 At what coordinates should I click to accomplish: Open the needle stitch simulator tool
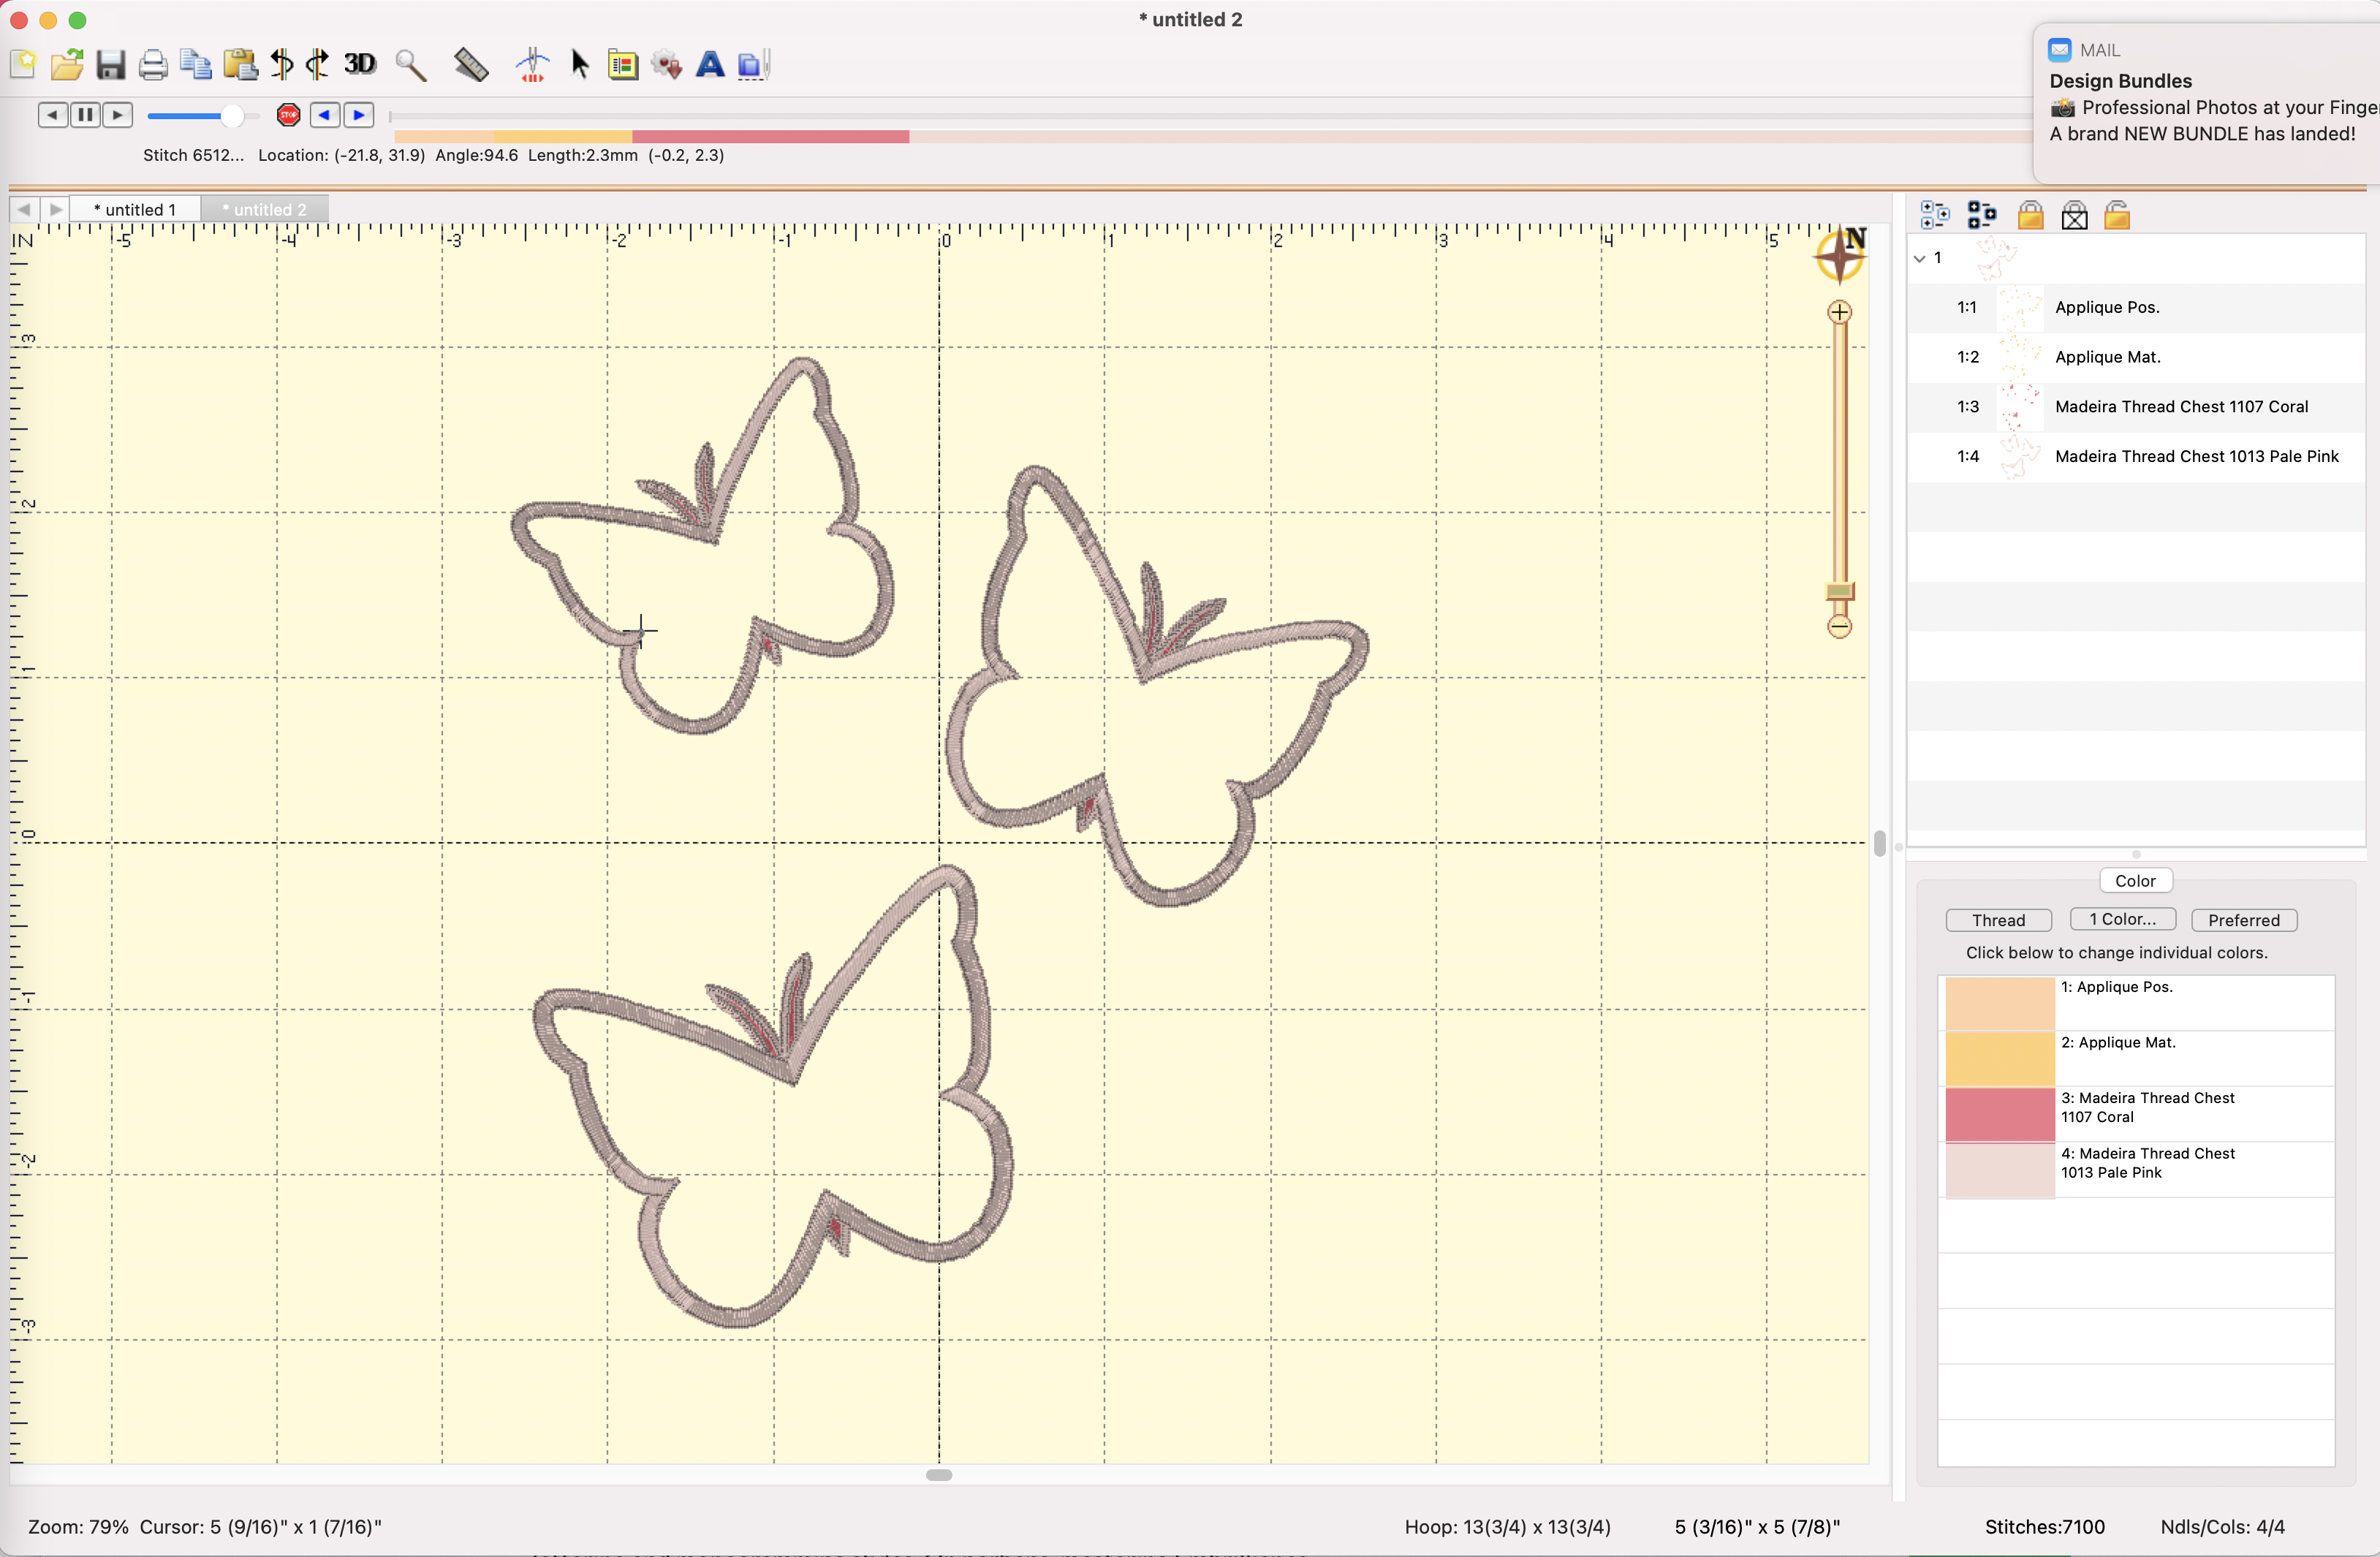(533, 65)
